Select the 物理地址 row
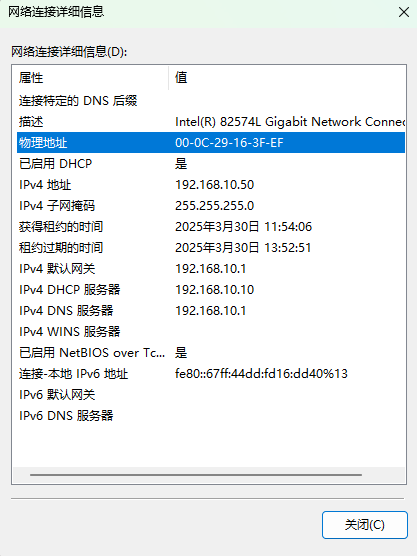 pos(211,143)
